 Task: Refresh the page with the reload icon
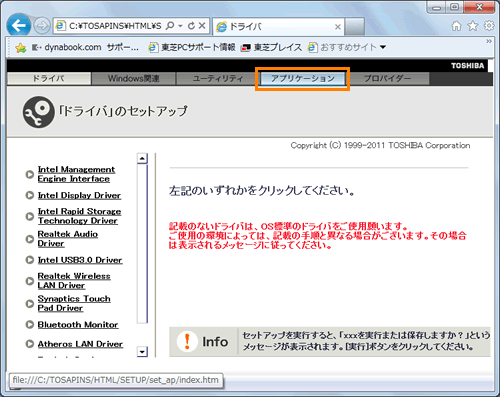pyautogui.click(x=191, y=26)
